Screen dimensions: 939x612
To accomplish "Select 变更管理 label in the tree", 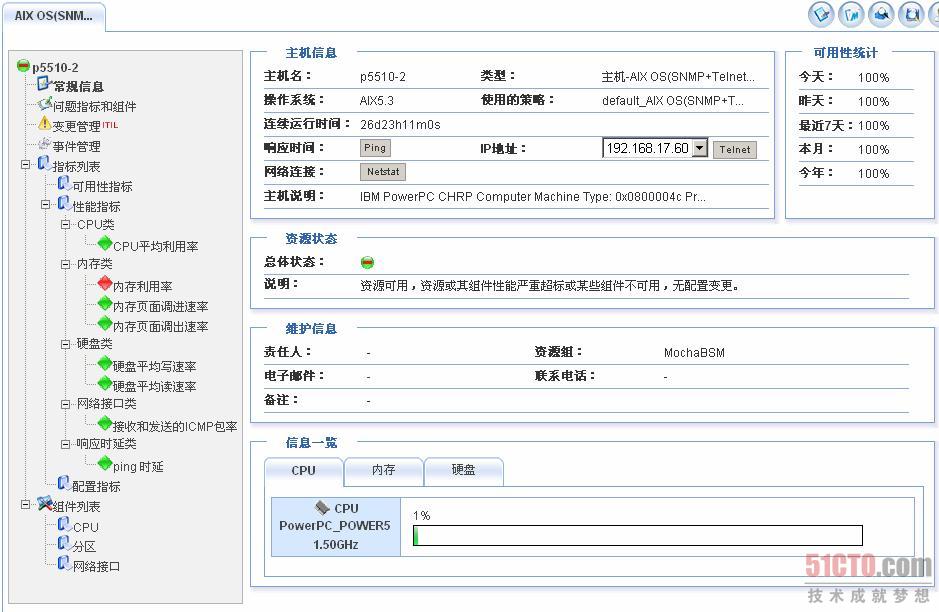I will click(77, 126).
